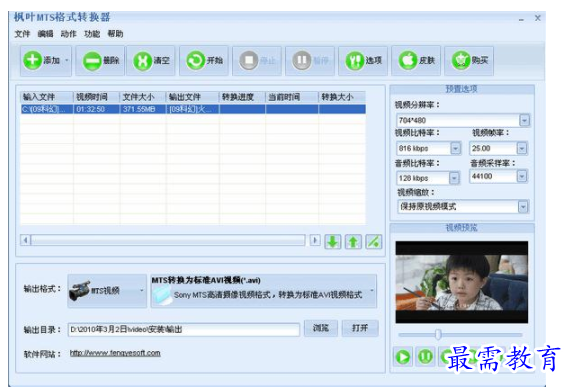Click the list's left scroll arrow

(25, 240)
